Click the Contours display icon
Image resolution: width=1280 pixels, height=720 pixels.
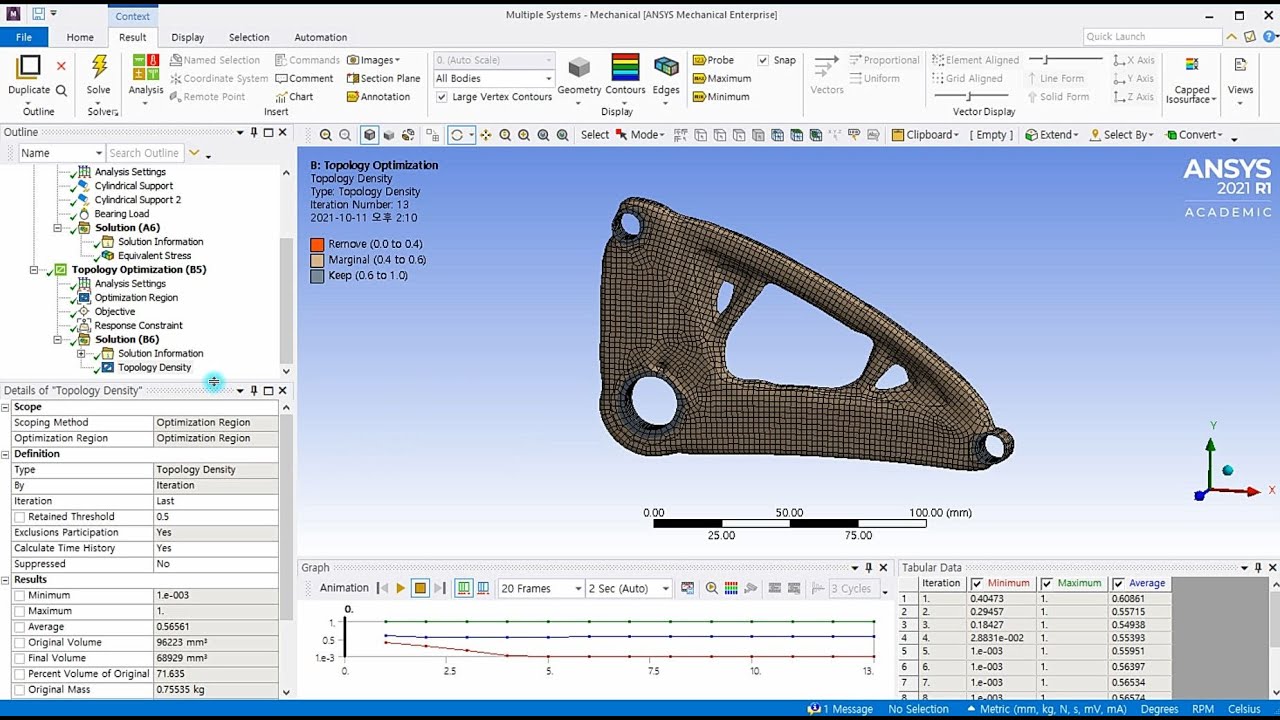[x=625, y=67]
